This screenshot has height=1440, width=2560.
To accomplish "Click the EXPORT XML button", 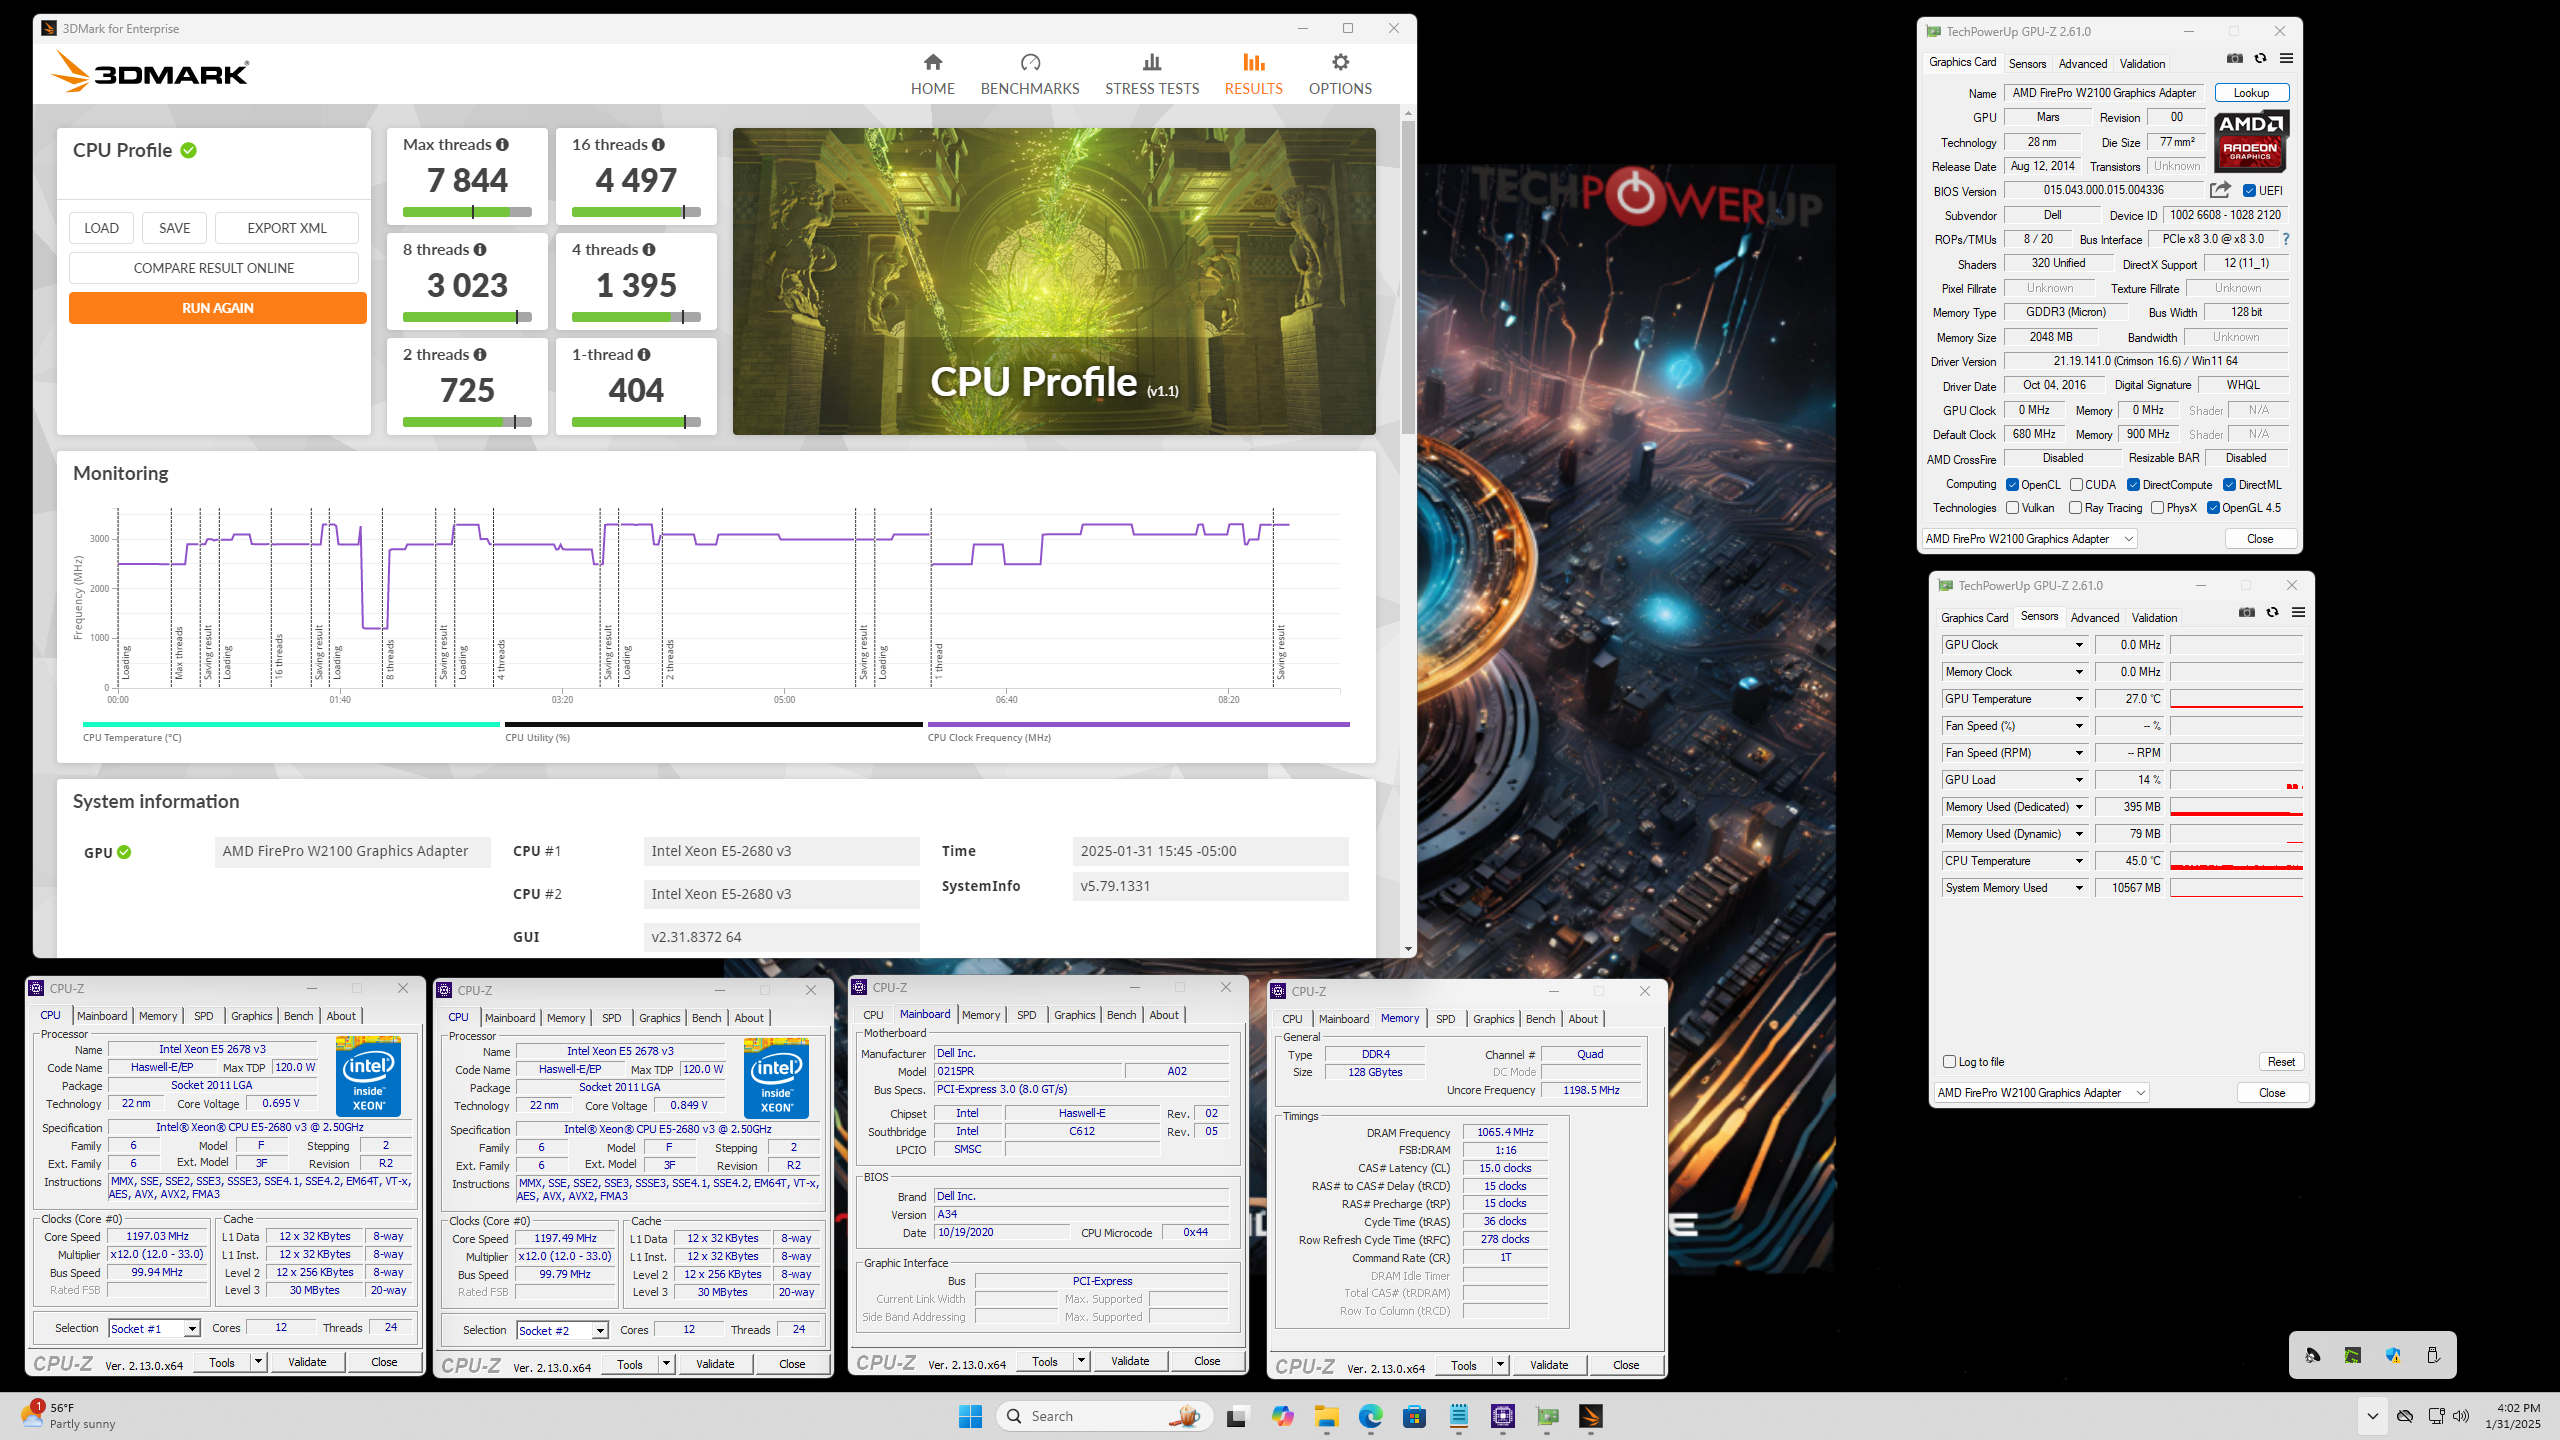I will 287,228.
